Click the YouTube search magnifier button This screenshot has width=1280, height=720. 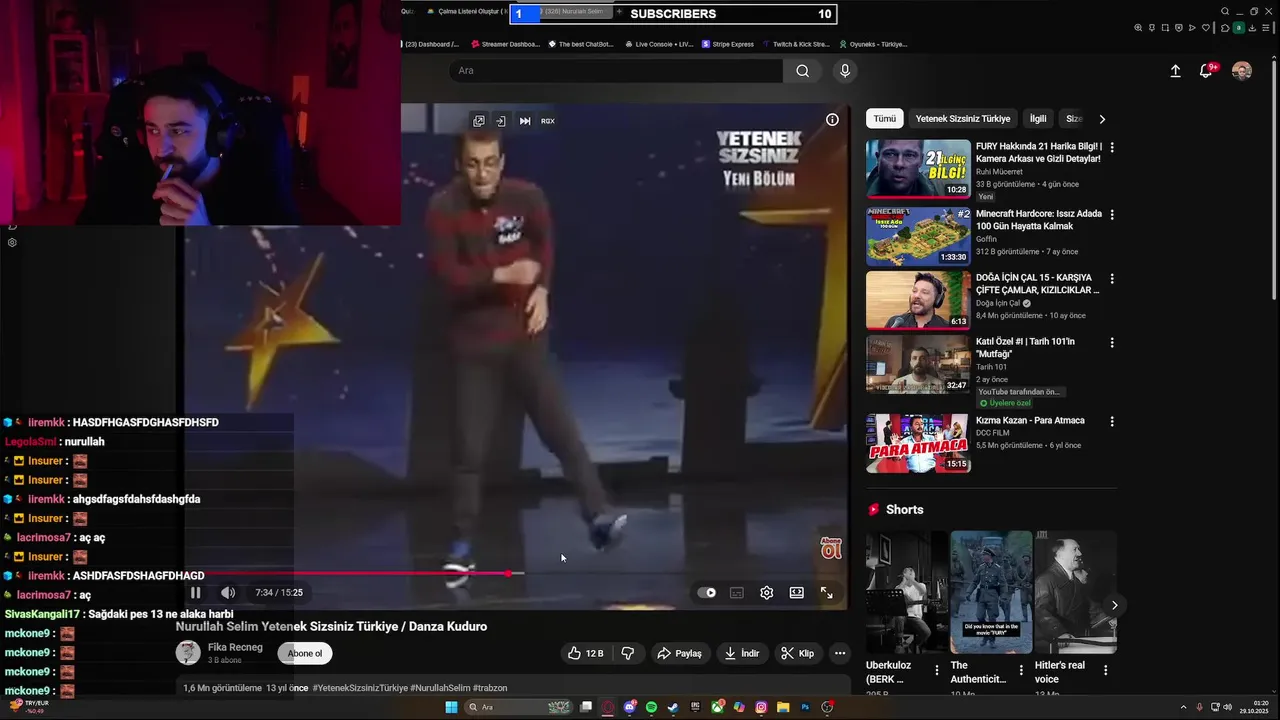[x=802, y=70]
